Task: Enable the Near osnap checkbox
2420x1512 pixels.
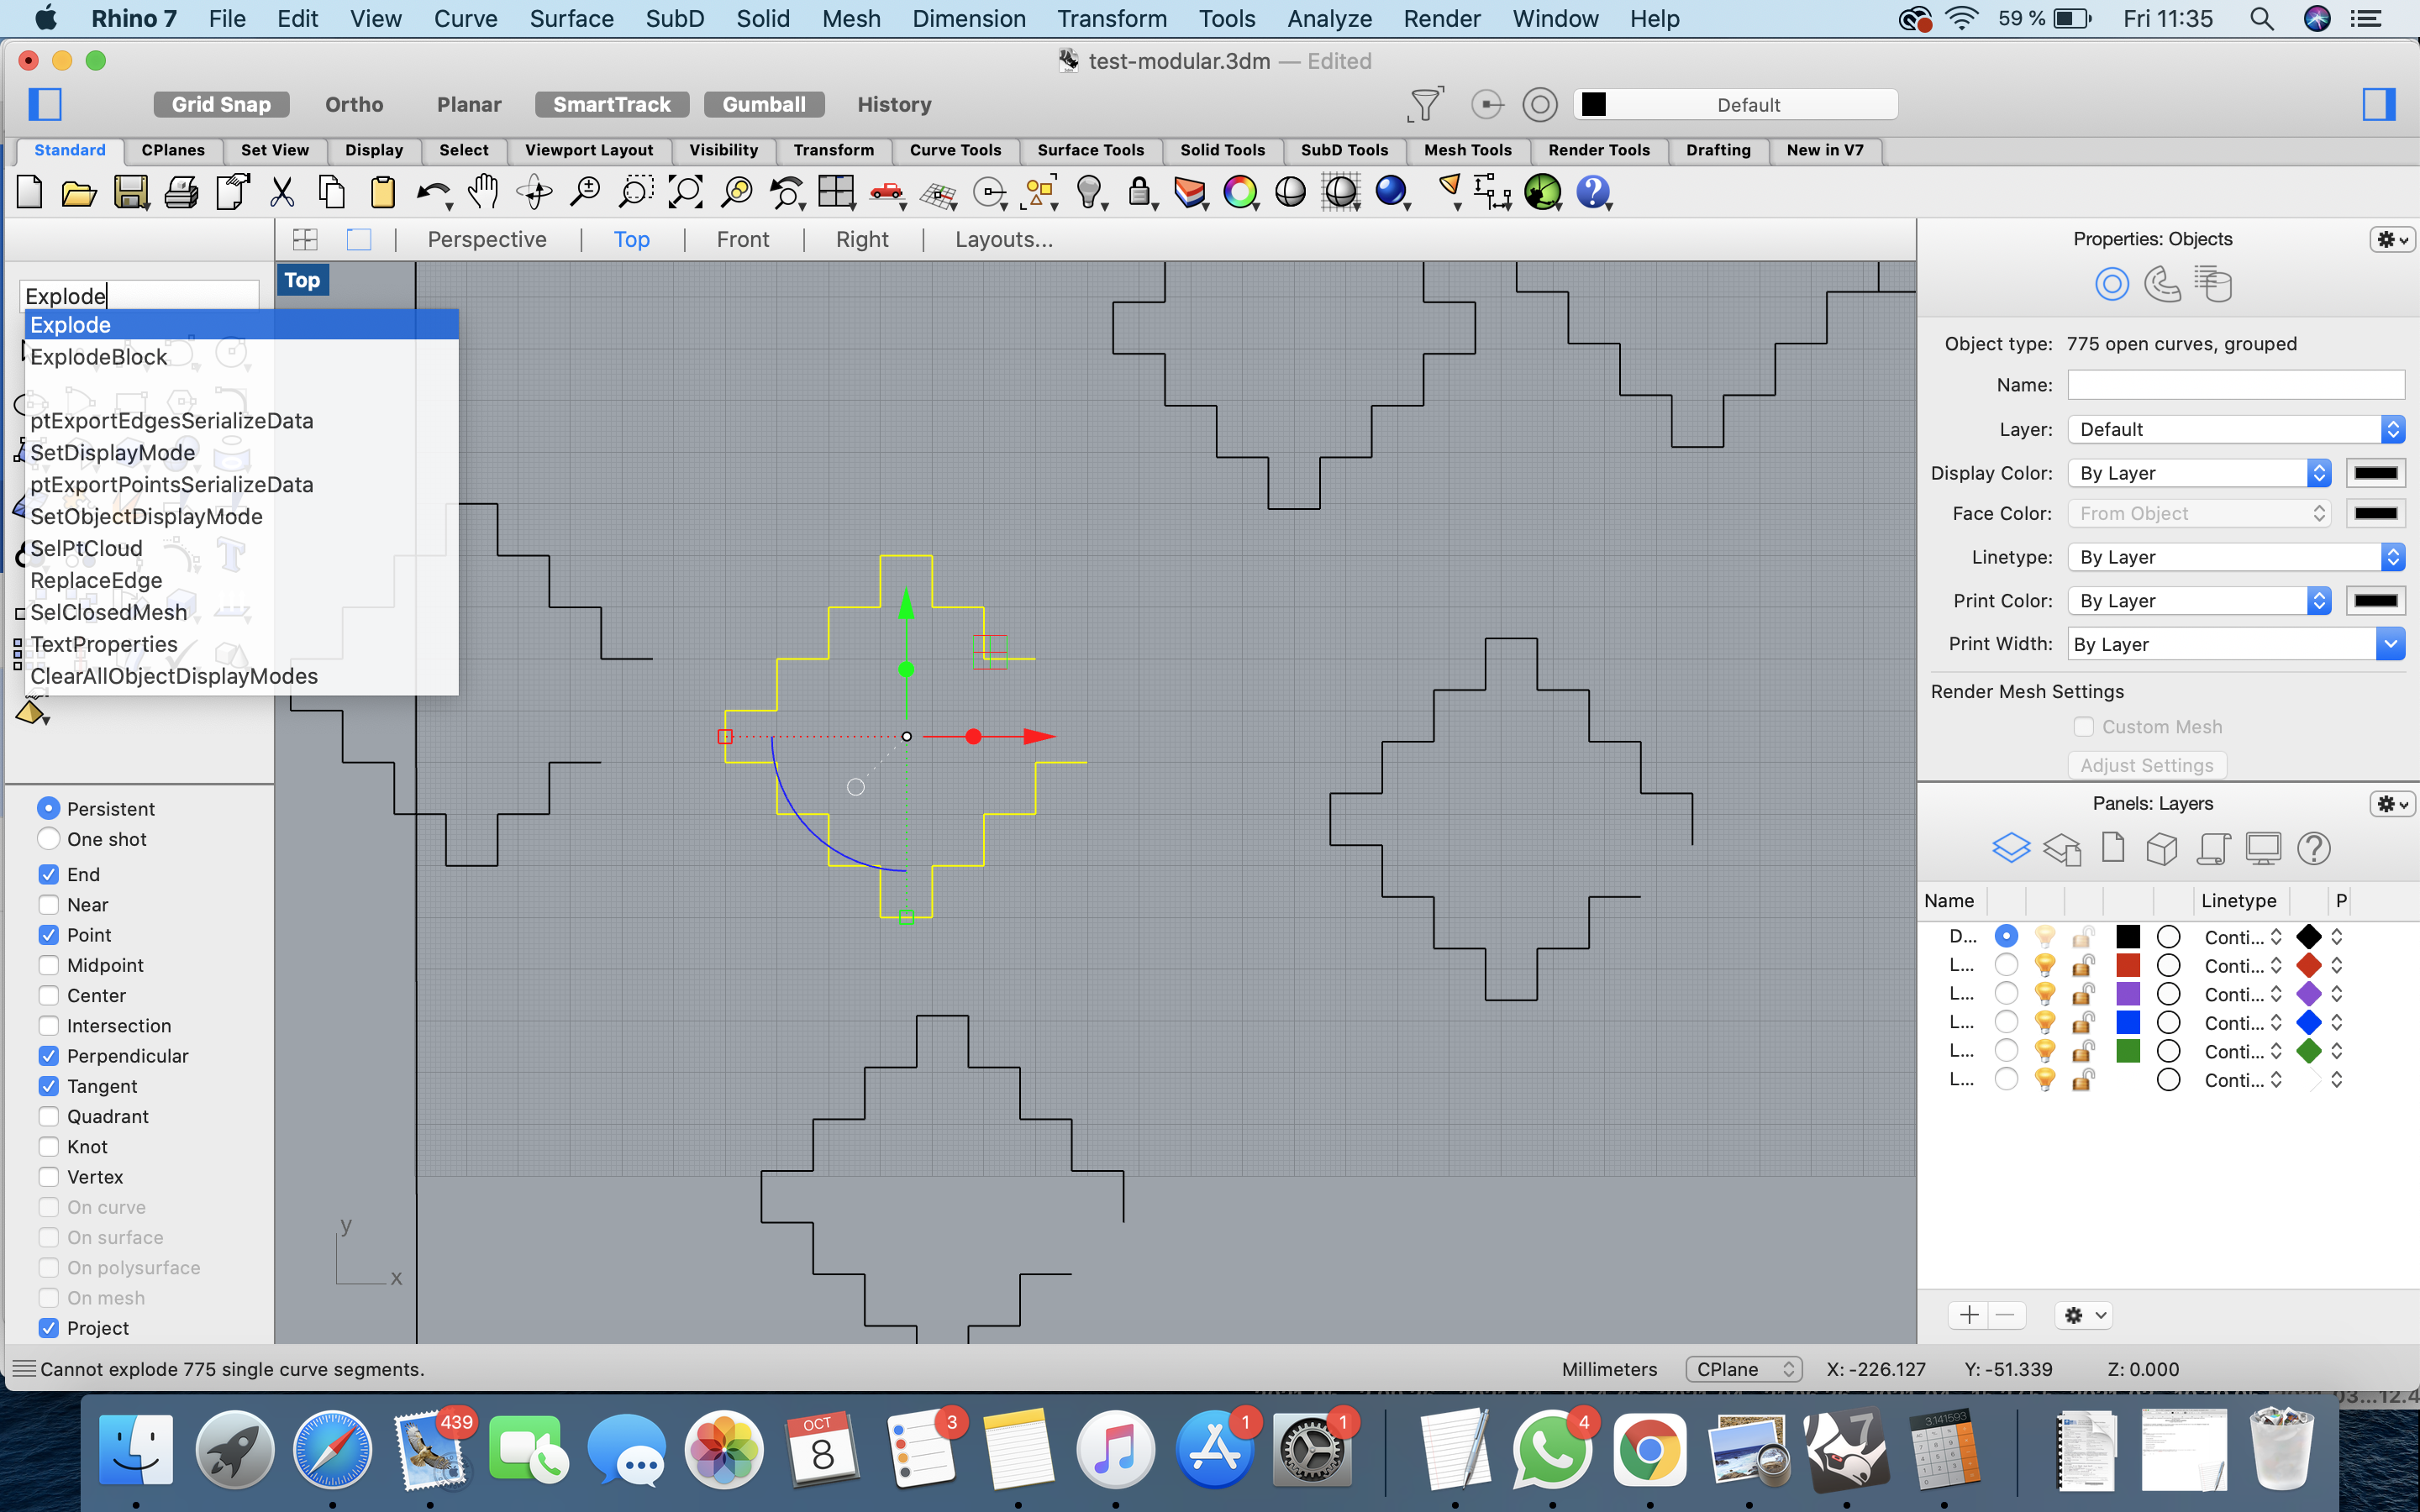Action: tap(48, 904)
